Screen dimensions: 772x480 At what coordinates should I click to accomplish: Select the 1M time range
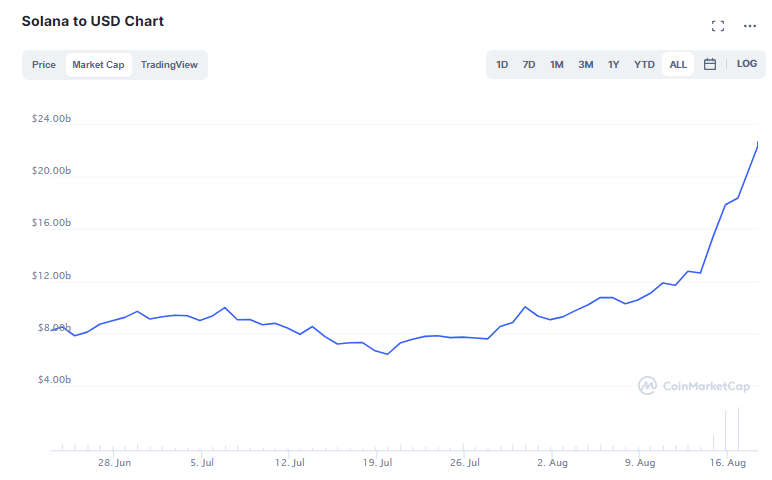(x=557, y=65)
